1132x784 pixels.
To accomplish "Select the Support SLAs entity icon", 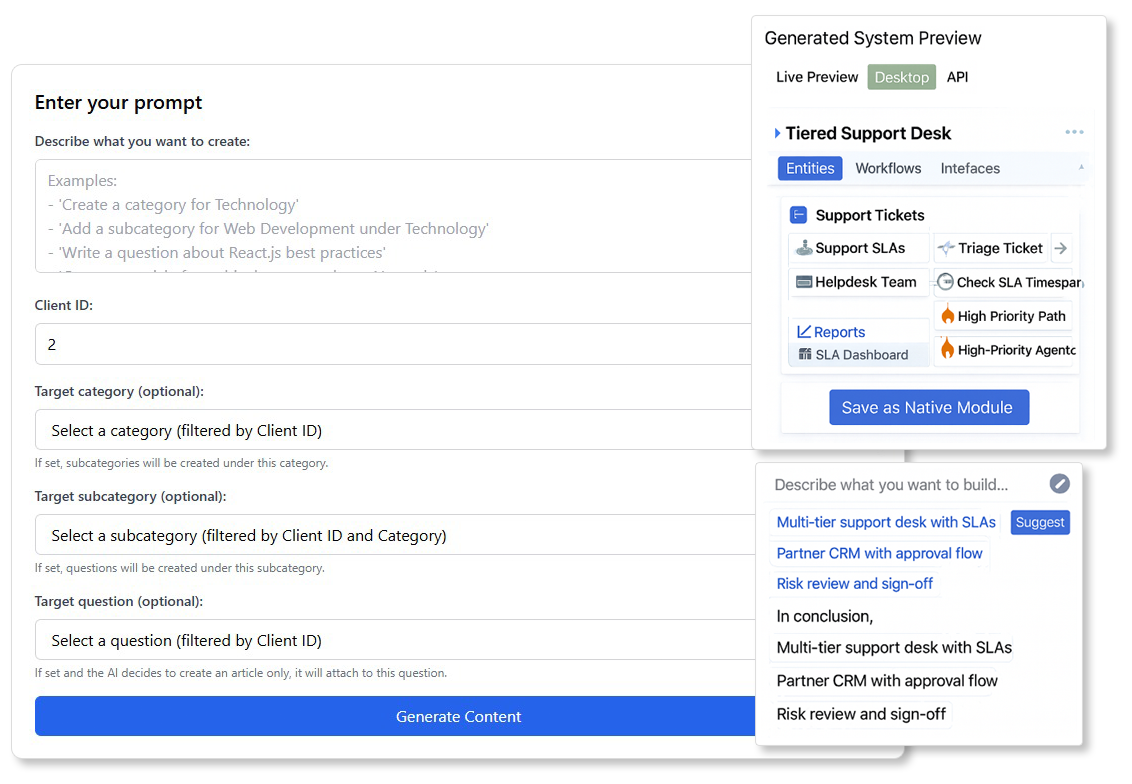I will (803, 248).
